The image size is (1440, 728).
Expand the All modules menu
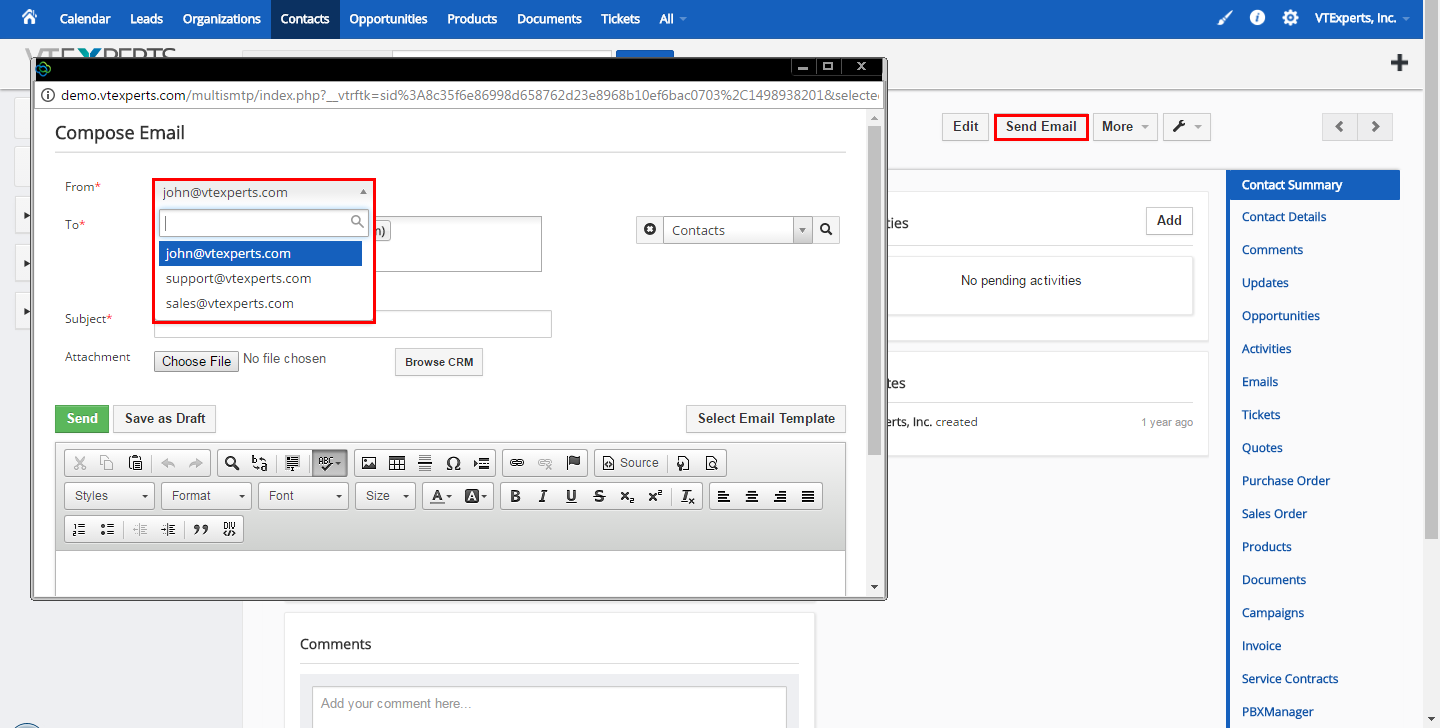click(673, 19)
